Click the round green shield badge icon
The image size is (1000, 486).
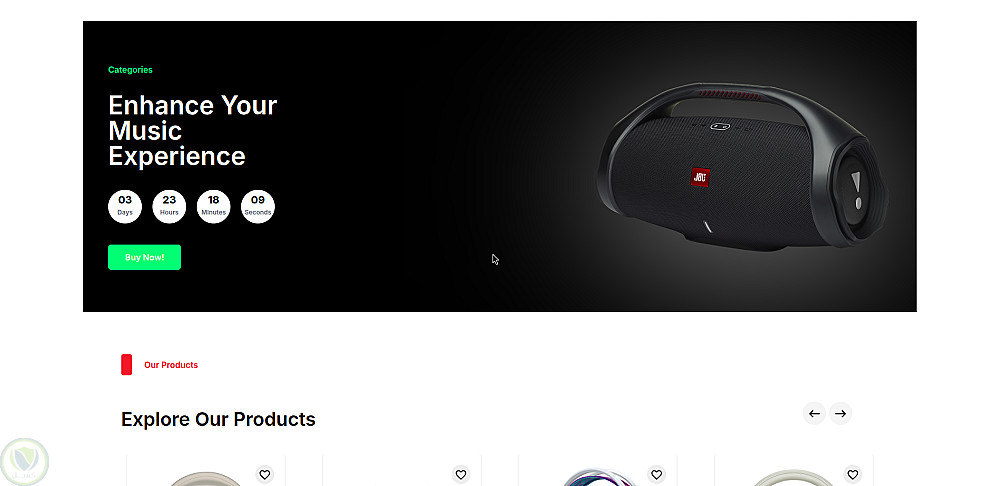[x=25, y=461]
